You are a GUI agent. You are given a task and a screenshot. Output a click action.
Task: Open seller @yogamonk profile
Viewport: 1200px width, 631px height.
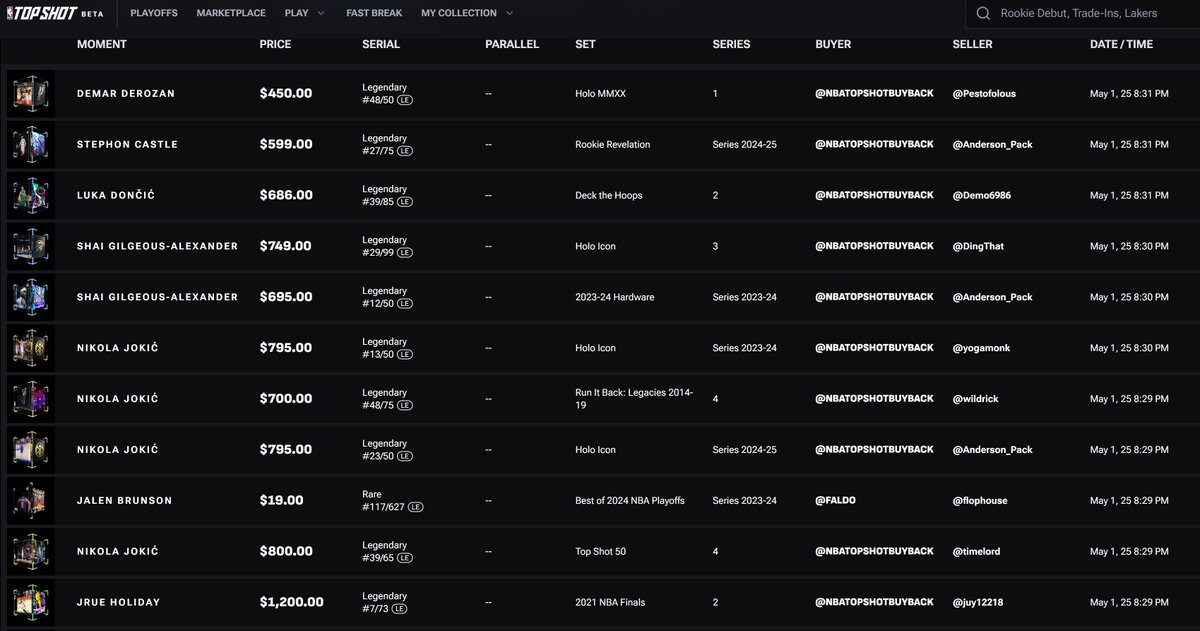tap(981, 348)
